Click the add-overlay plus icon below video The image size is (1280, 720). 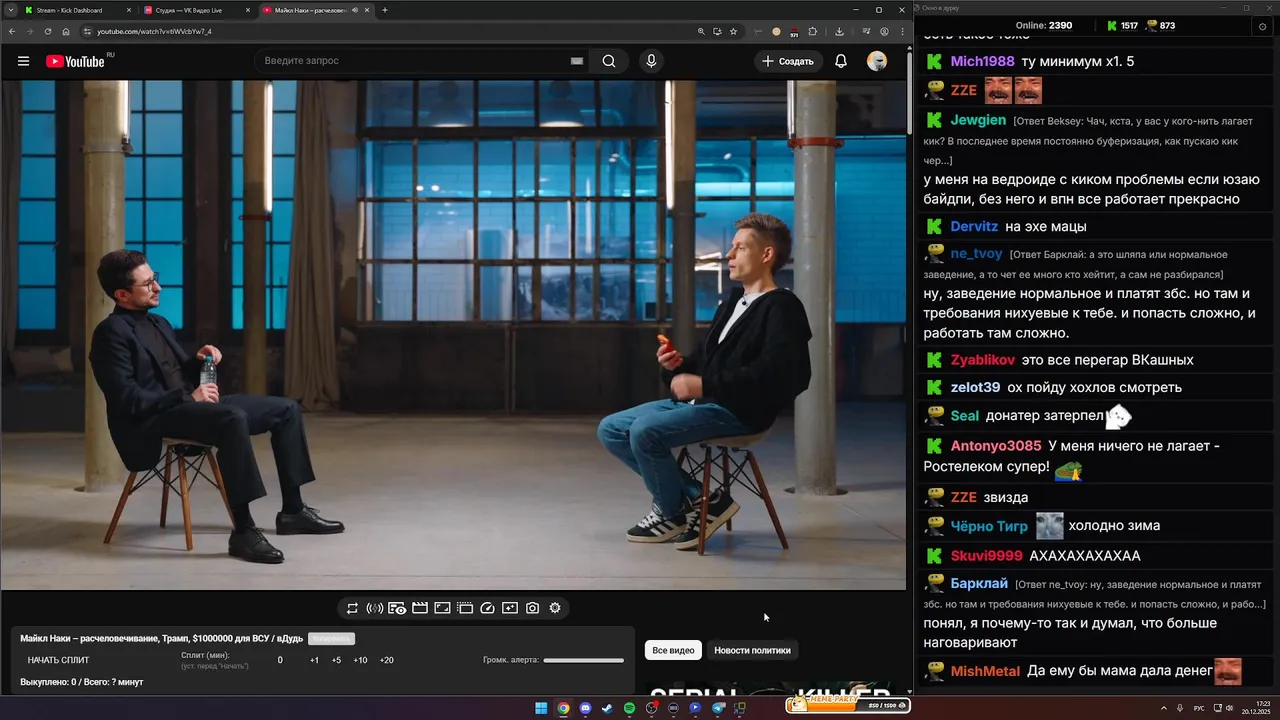point(510,608)
